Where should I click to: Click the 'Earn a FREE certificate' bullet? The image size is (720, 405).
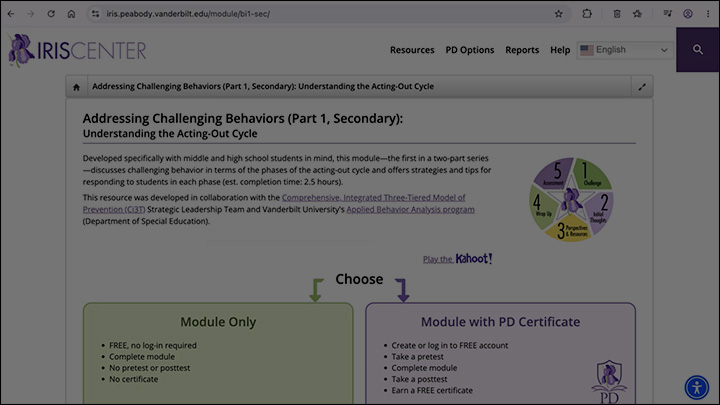tap(432, 390)
